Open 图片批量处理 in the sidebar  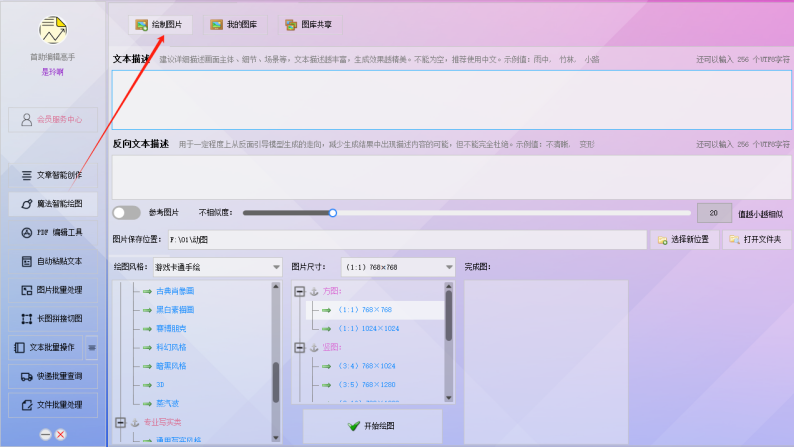(x=53, y=290)
